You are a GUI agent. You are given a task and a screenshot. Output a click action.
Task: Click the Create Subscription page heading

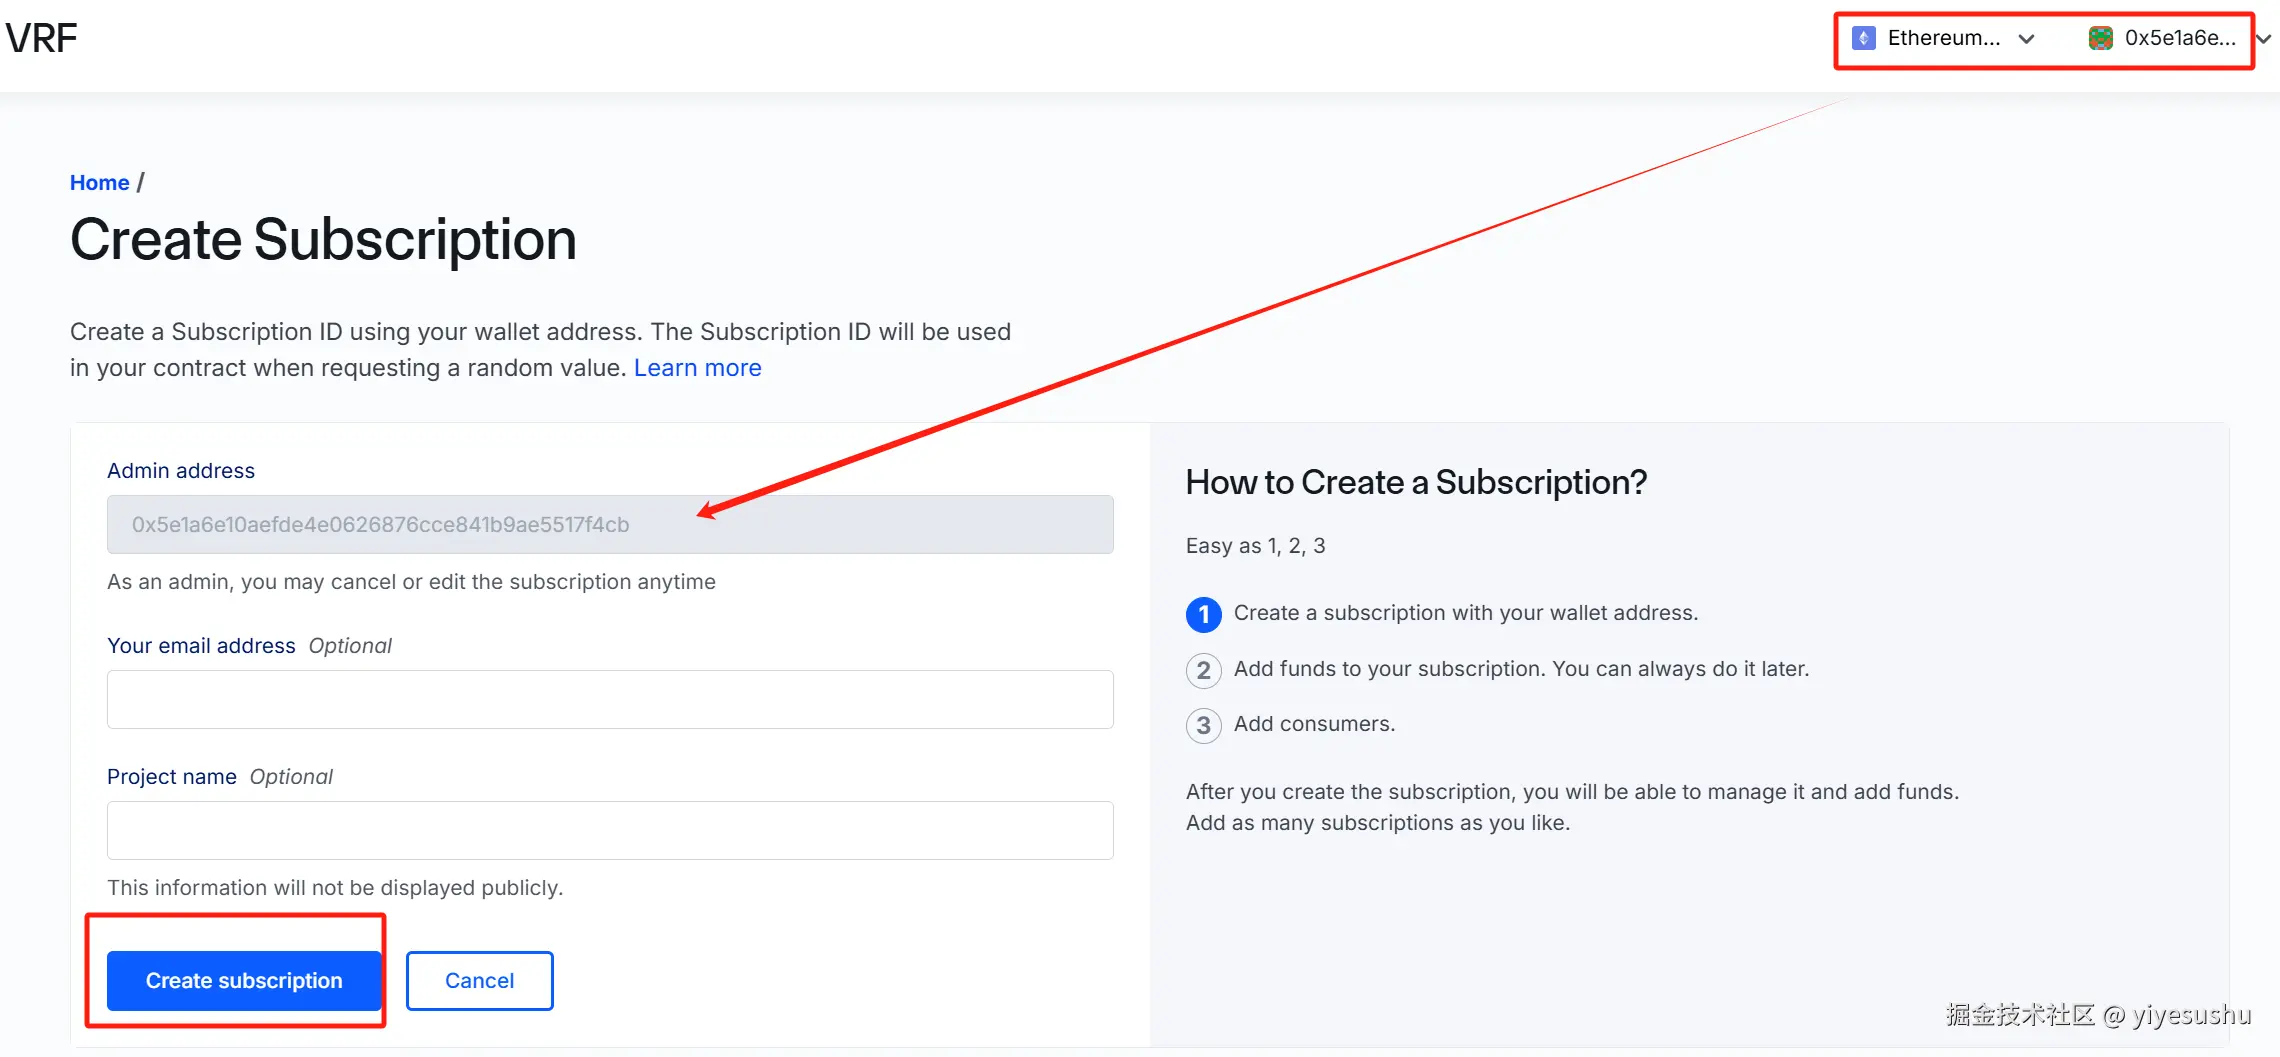(x=323, y=241)
